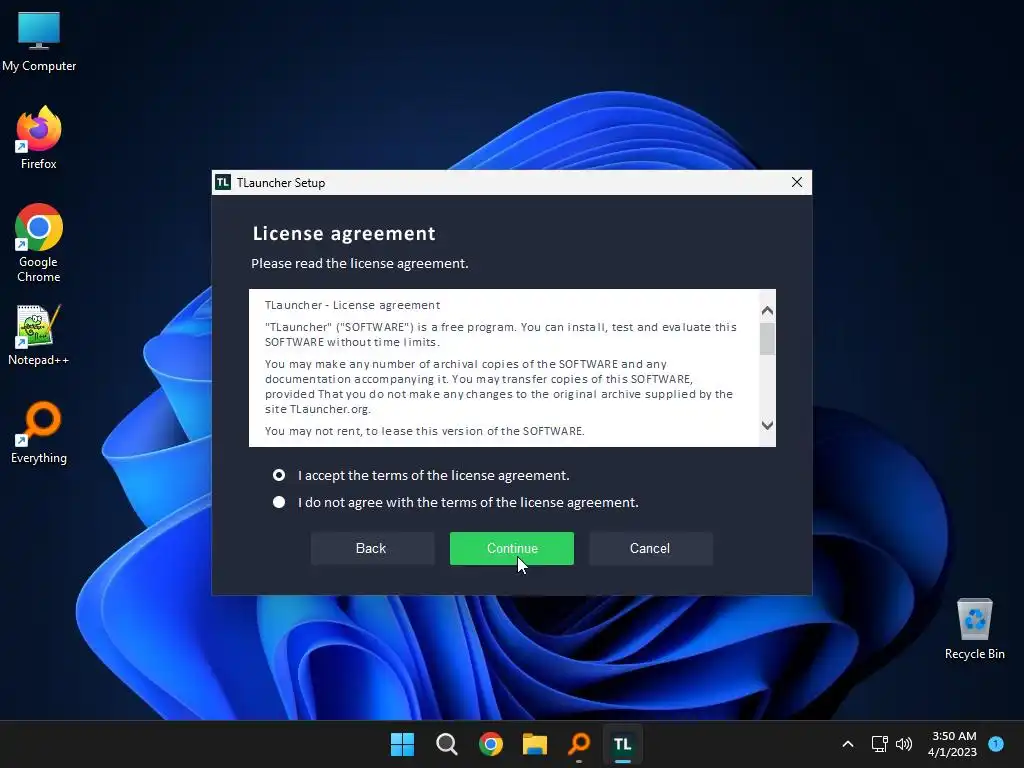The height and width of the screenshot is (768, 1024).
Task: Open File Explorer from the taskbar
Action: (535, 744)
